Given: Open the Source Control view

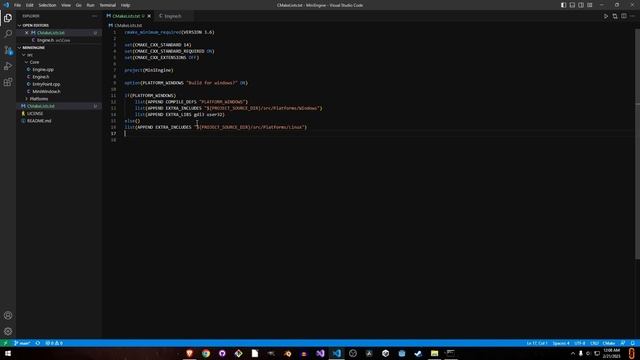Looking at the screenshot, I should [8, 50].
